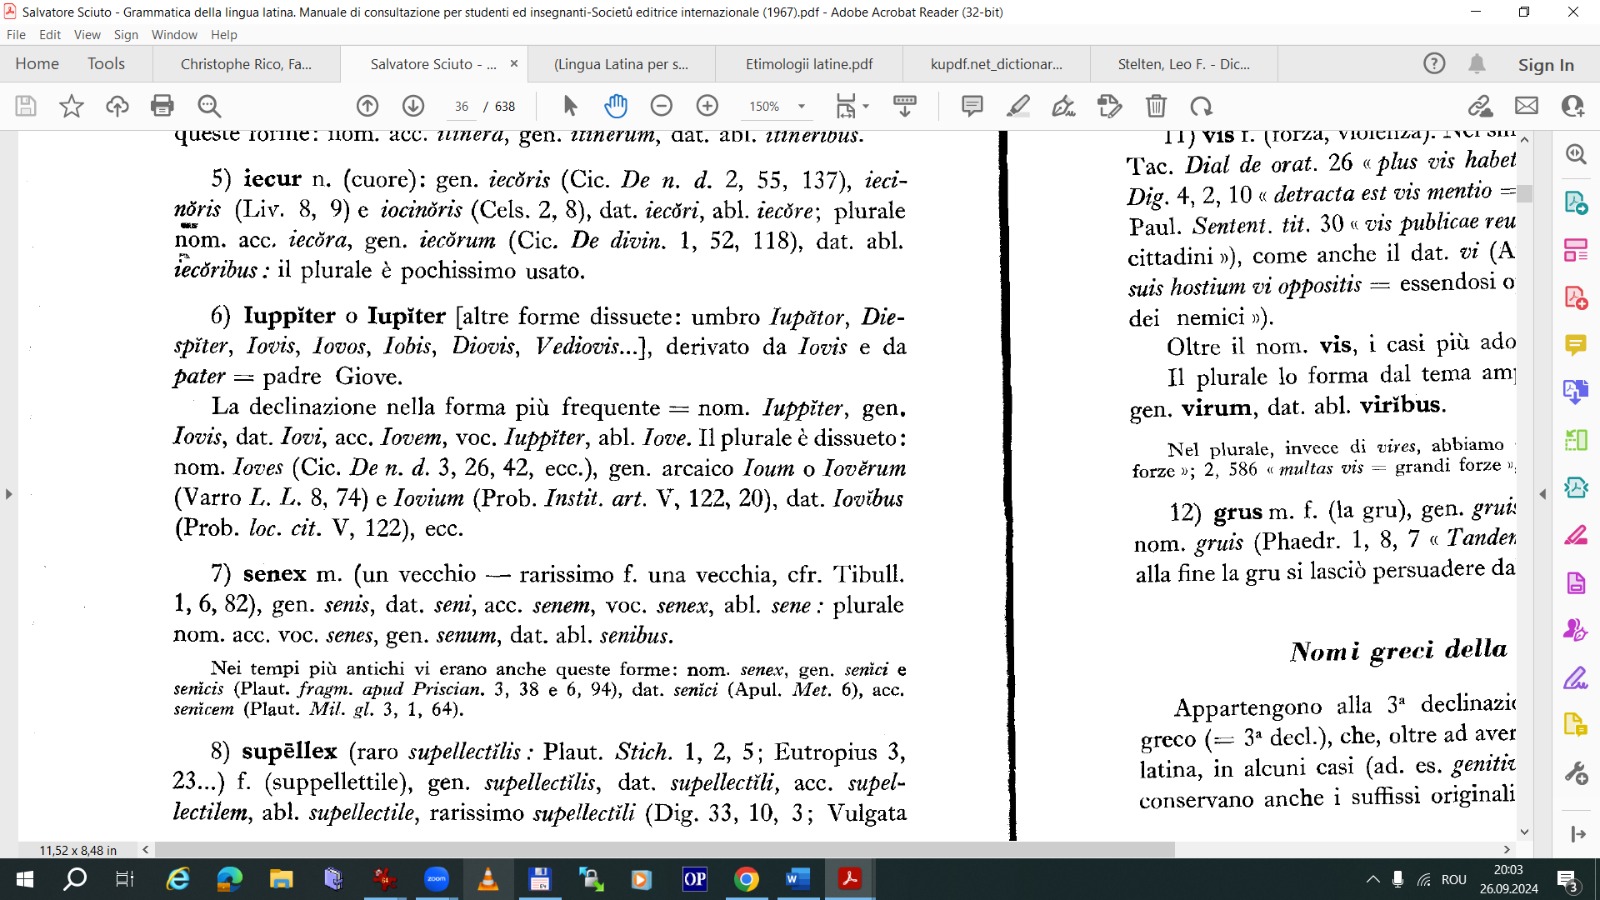Image resolution: width=1600 pixels, height=900 pixels.
Task: Switch to the Home tab
Action: (37, 63)
